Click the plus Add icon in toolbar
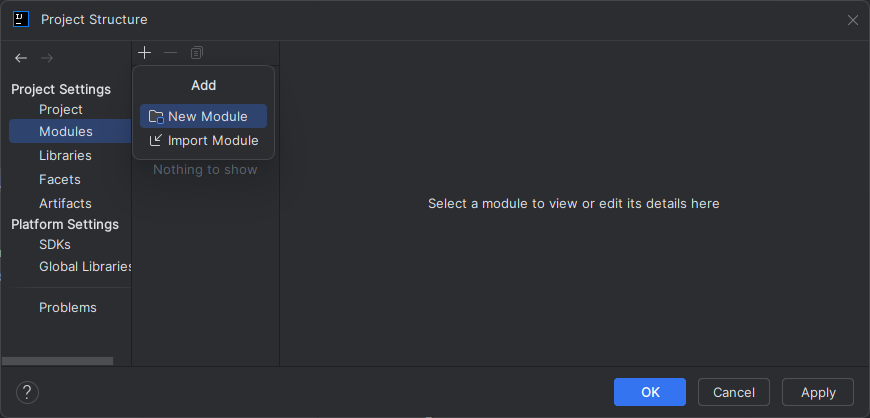 [x=145, y=52]
